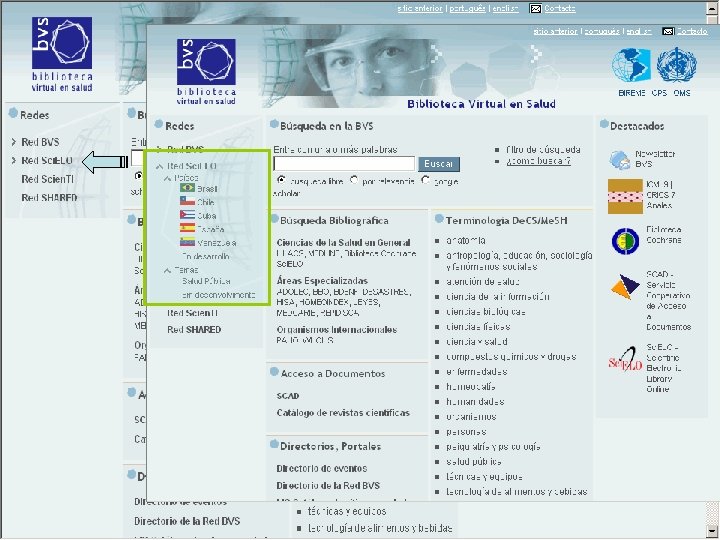Open sitio anterior link in background window
Image resolution: width=720 pixels, height=540 pixels.
pos(420,8)
